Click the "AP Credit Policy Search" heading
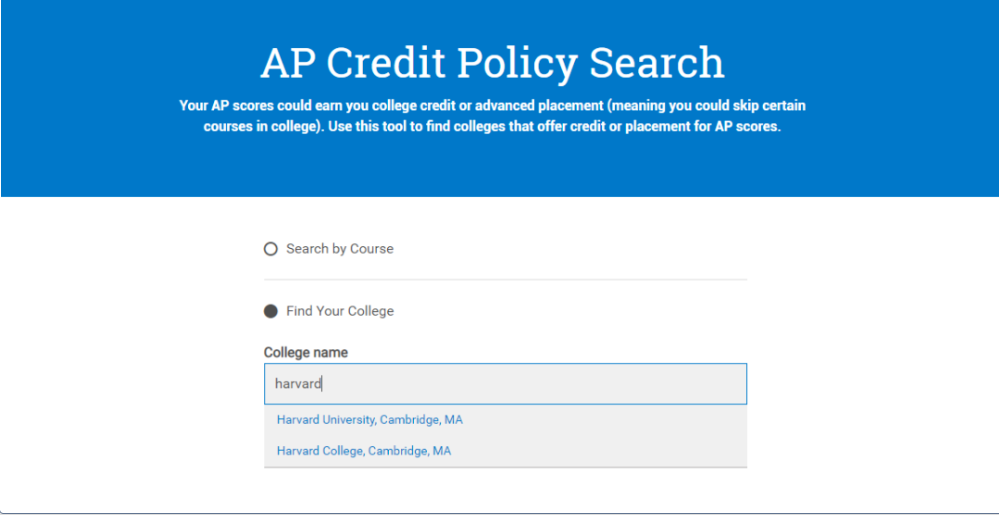This screenshot has width=999, height=515. coord(492,63)
